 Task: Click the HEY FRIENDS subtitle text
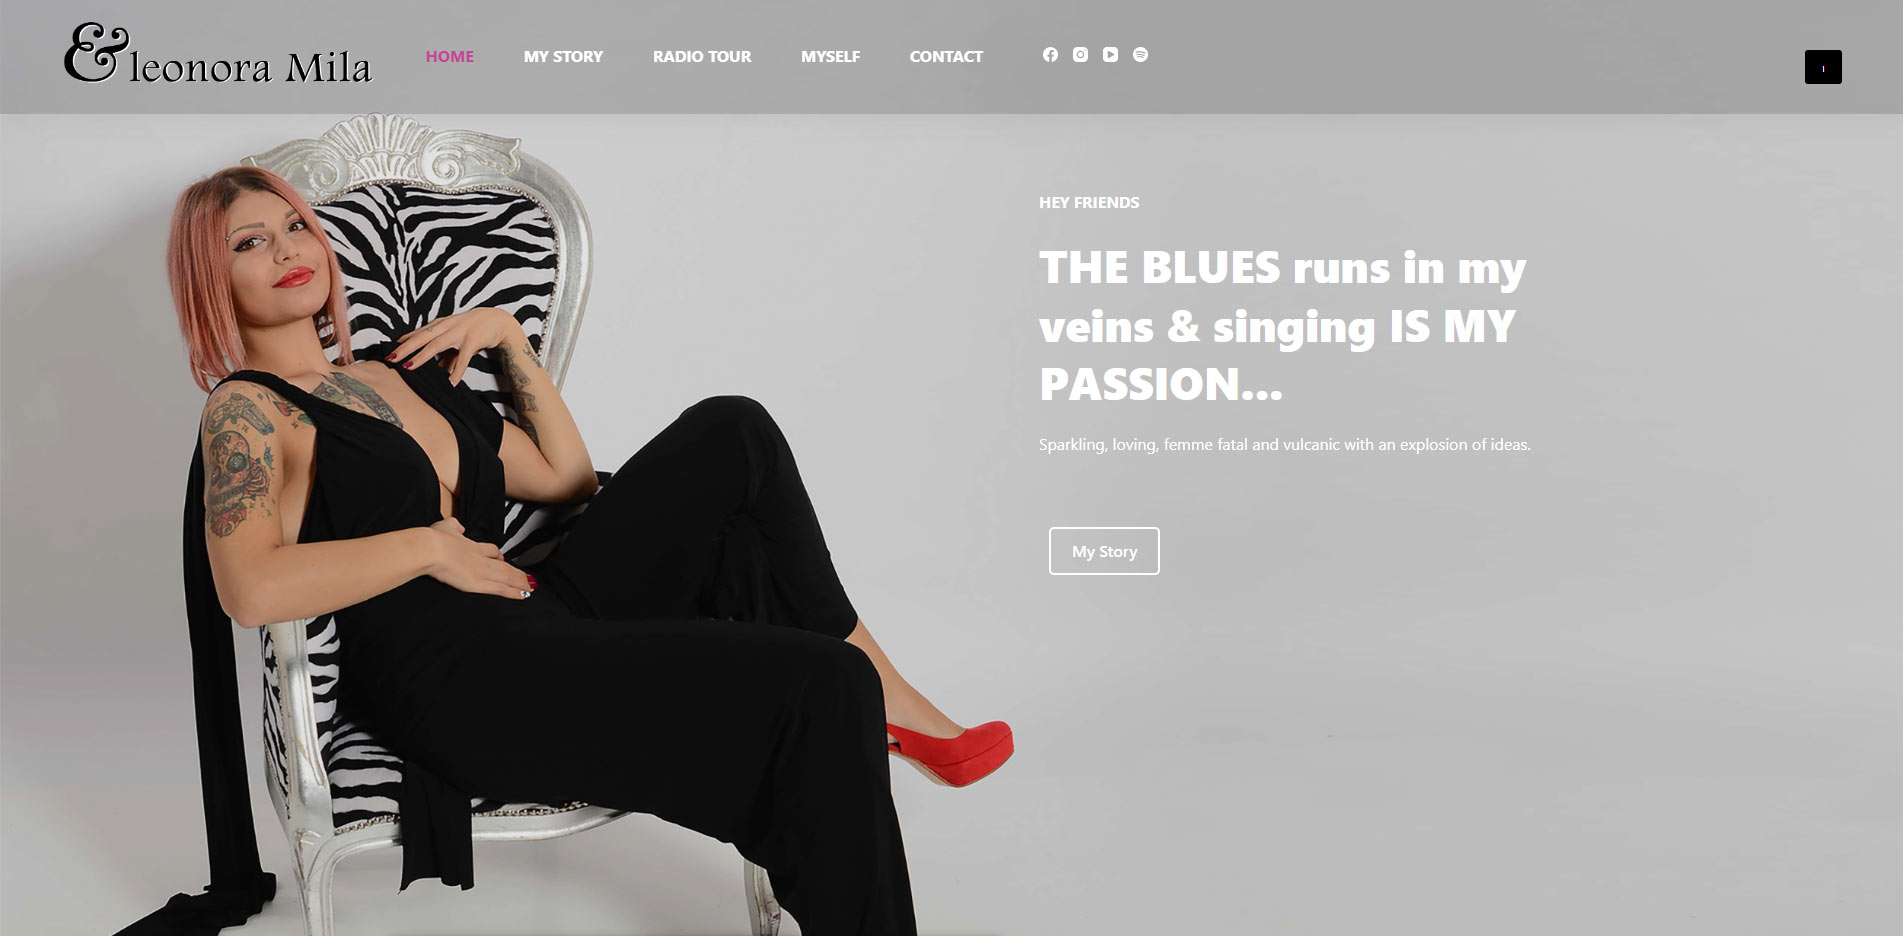click(1089, 202)
